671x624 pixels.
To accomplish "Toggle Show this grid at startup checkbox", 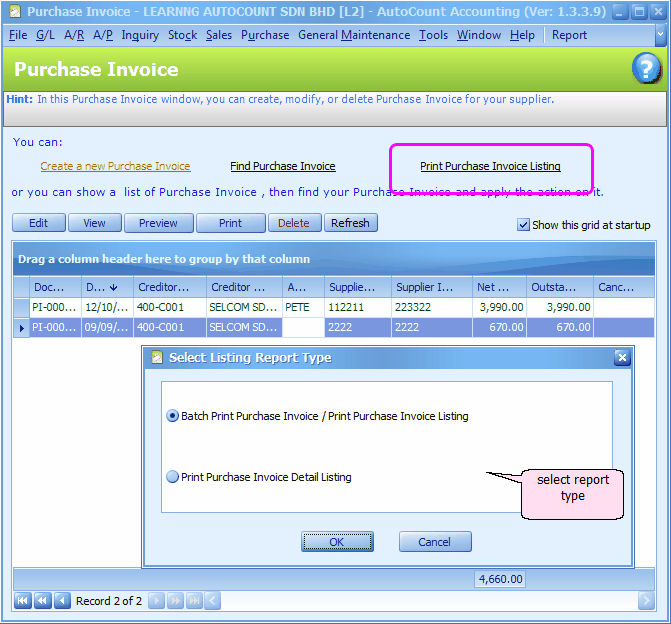I will point(523,225).
